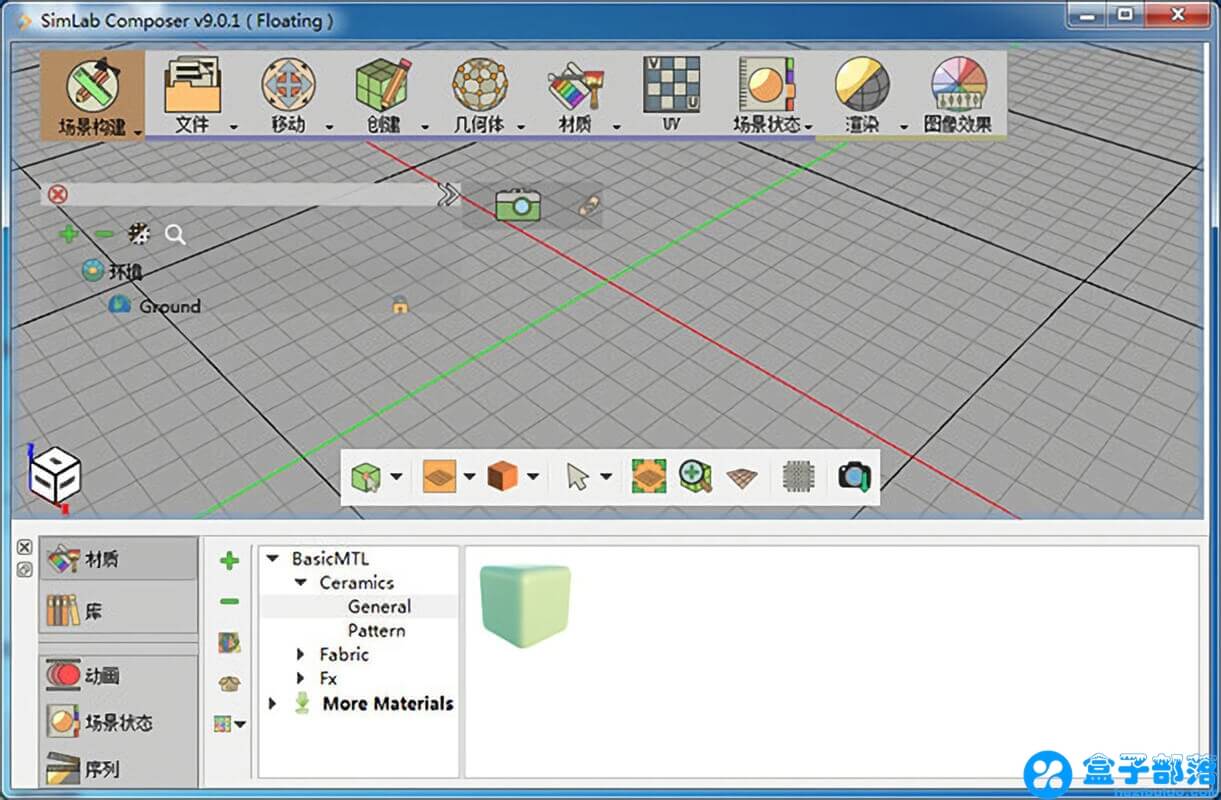The image size is (1221, 800).
Task: Select the Pattern category under Ceramics
Action: pos(376,631)
